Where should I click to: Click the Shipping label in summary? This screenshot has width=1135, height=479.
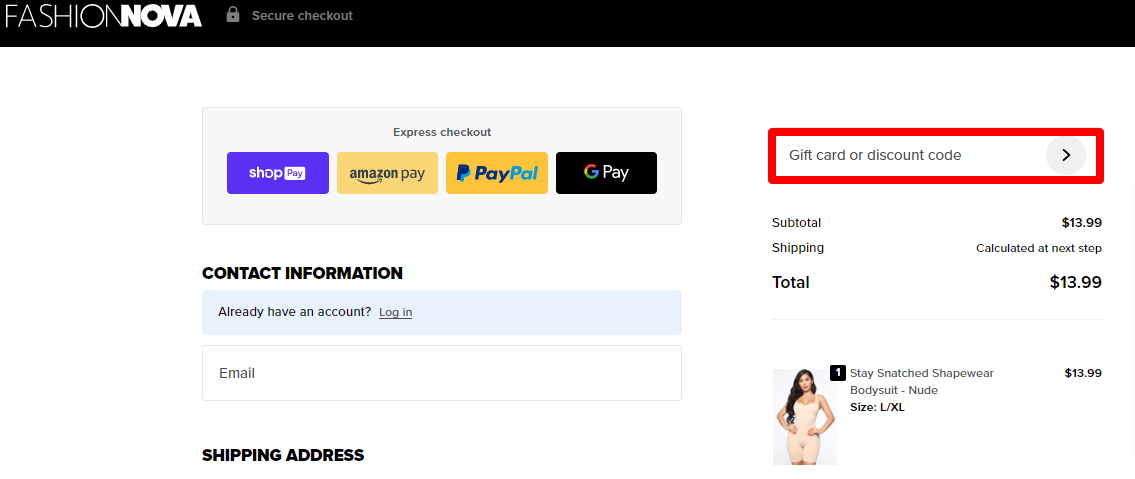pos(798,247)
